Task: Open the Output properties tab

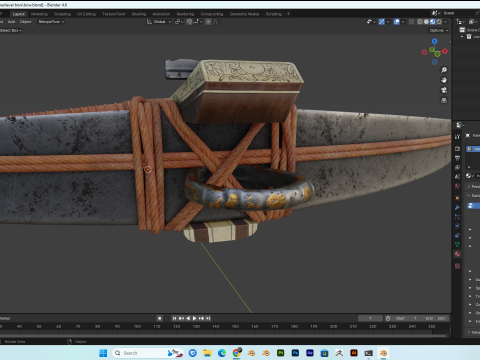Action: [x=457, y=158]
